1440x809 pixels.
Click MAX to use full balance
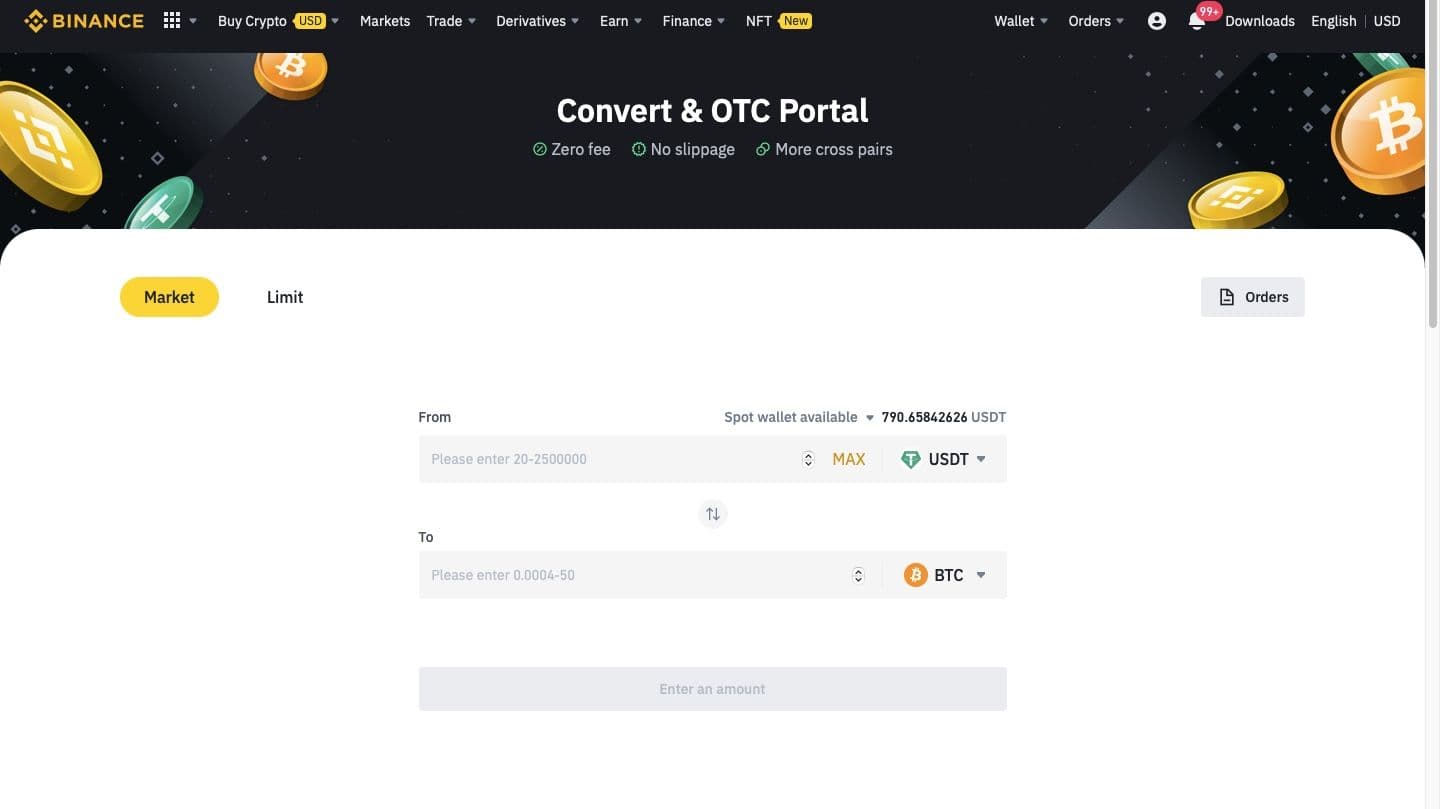point(849,459)
